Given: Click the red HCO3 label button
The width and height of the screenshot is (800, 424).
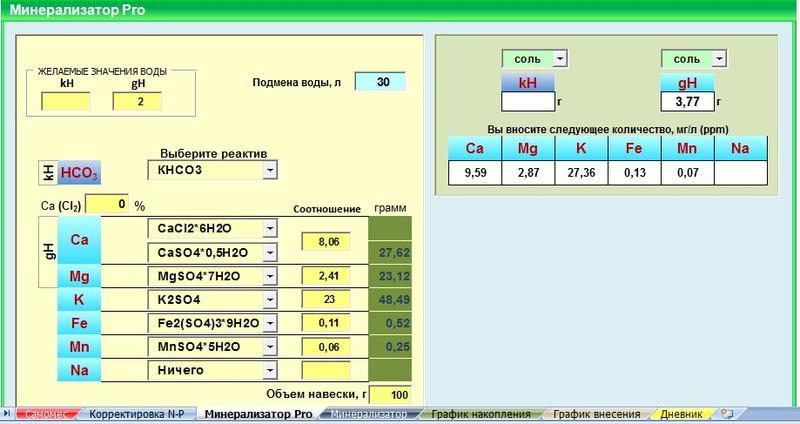Looking at the screenshot, I should 81,172.
